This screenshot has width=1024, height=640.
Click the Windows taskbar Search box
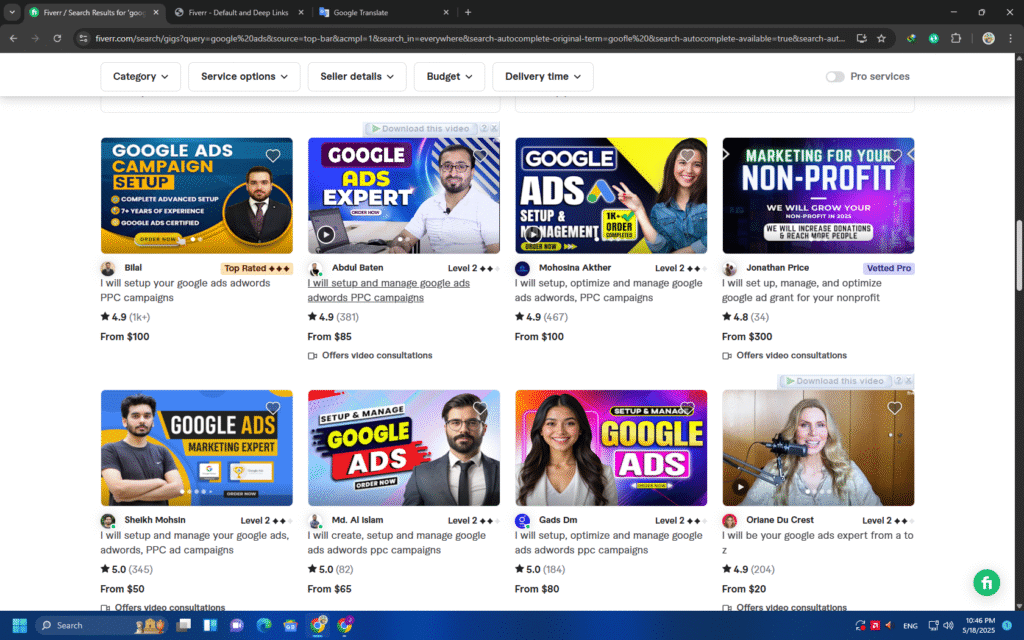point(101,626)
